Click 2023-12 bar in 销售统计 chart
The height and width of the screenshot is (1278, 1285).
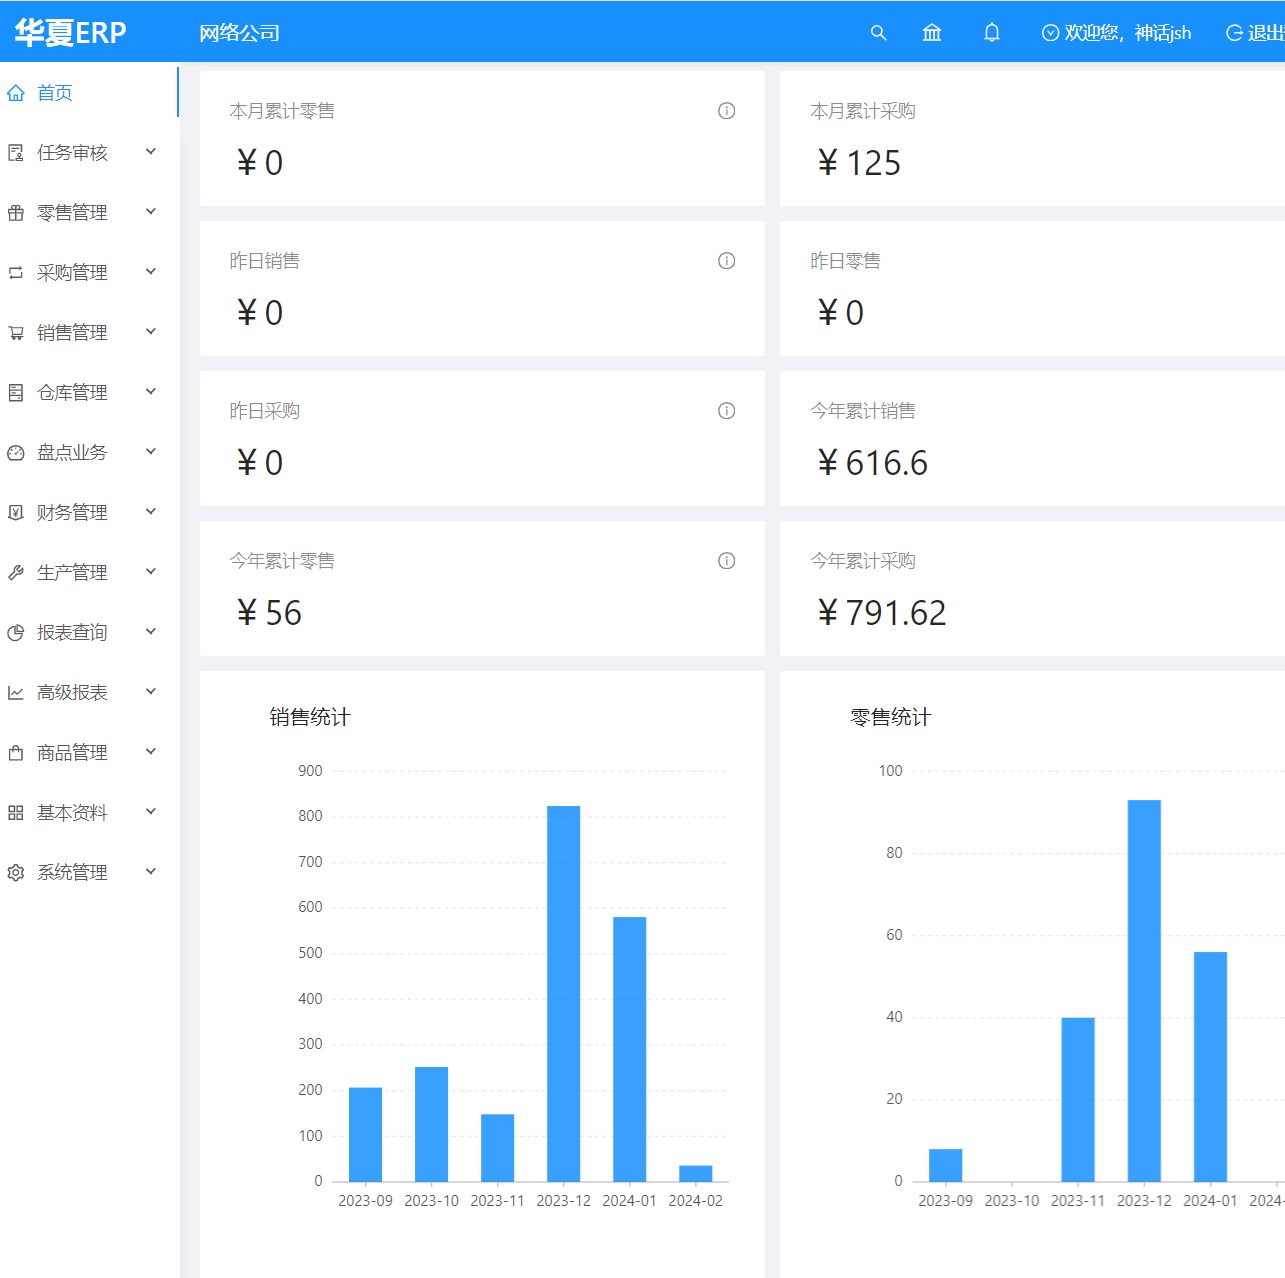[x=563, y=994]
